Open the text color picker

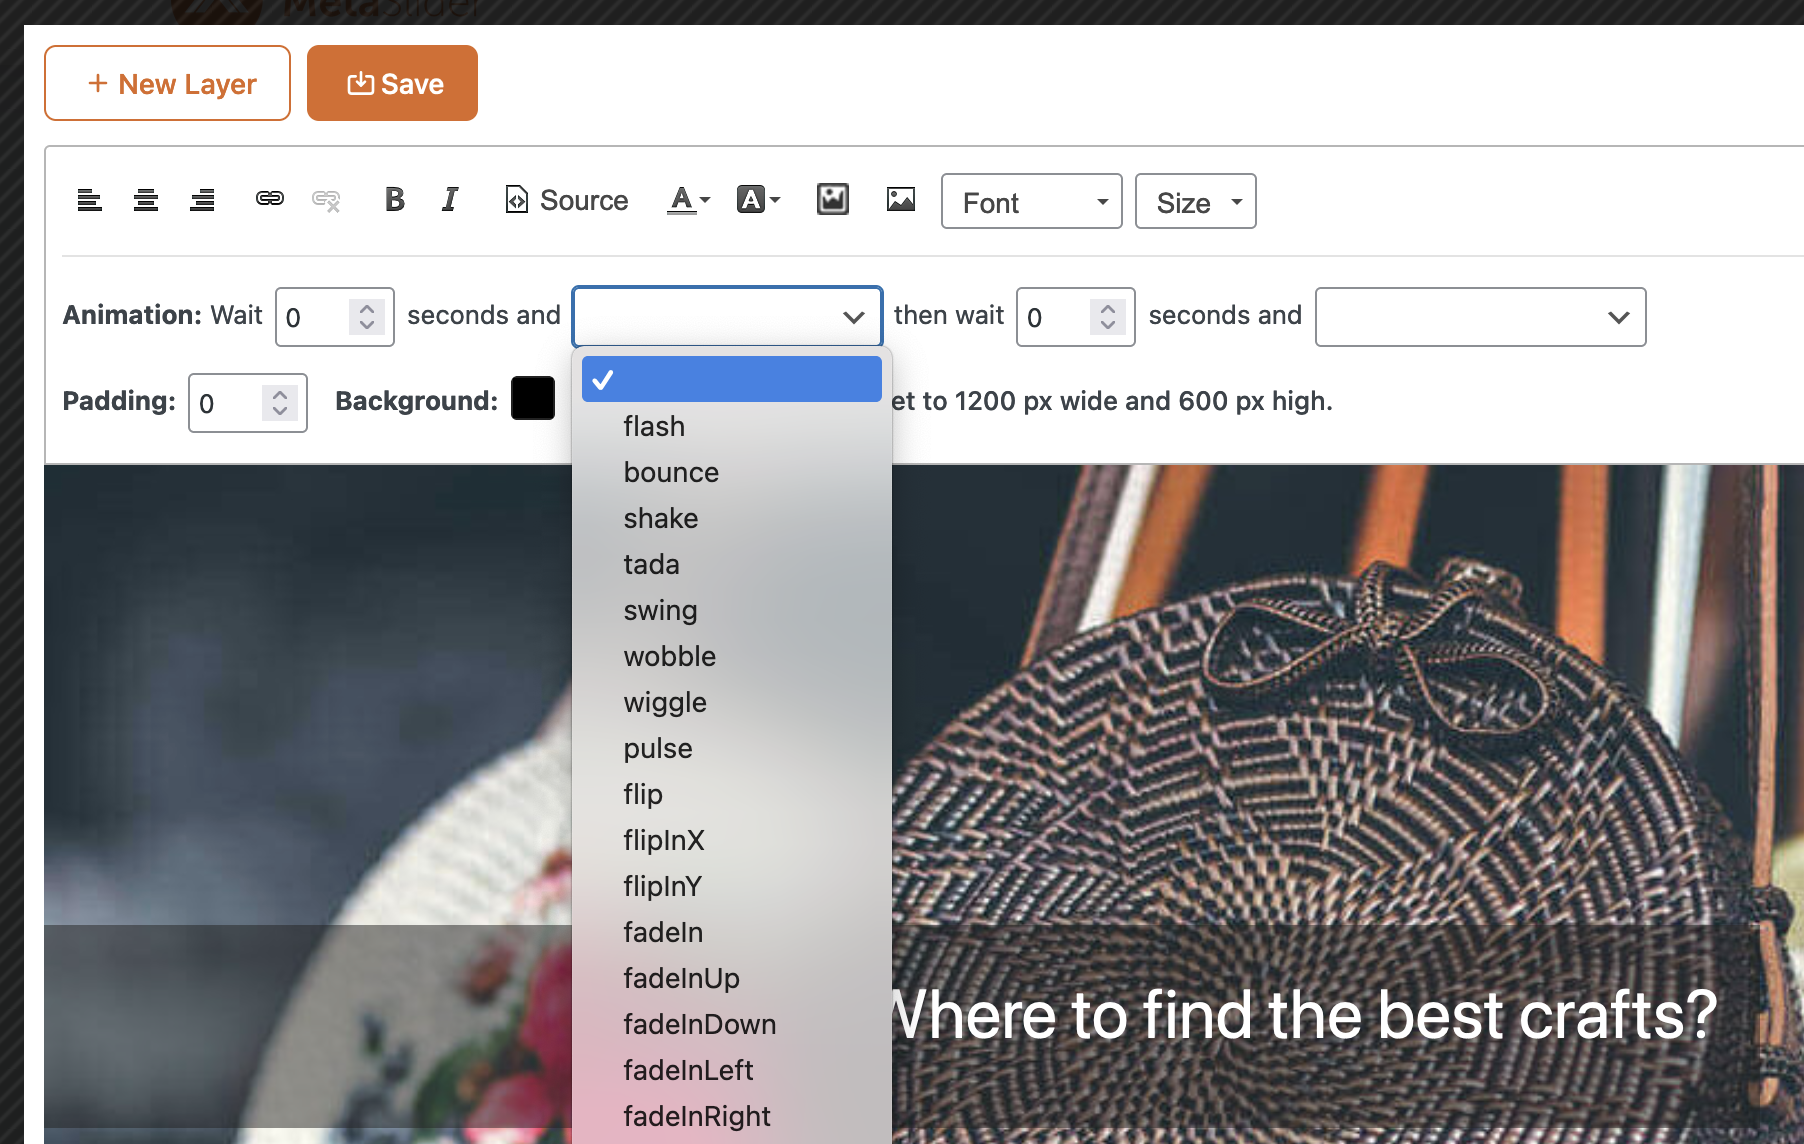click(x=688, y=200)
